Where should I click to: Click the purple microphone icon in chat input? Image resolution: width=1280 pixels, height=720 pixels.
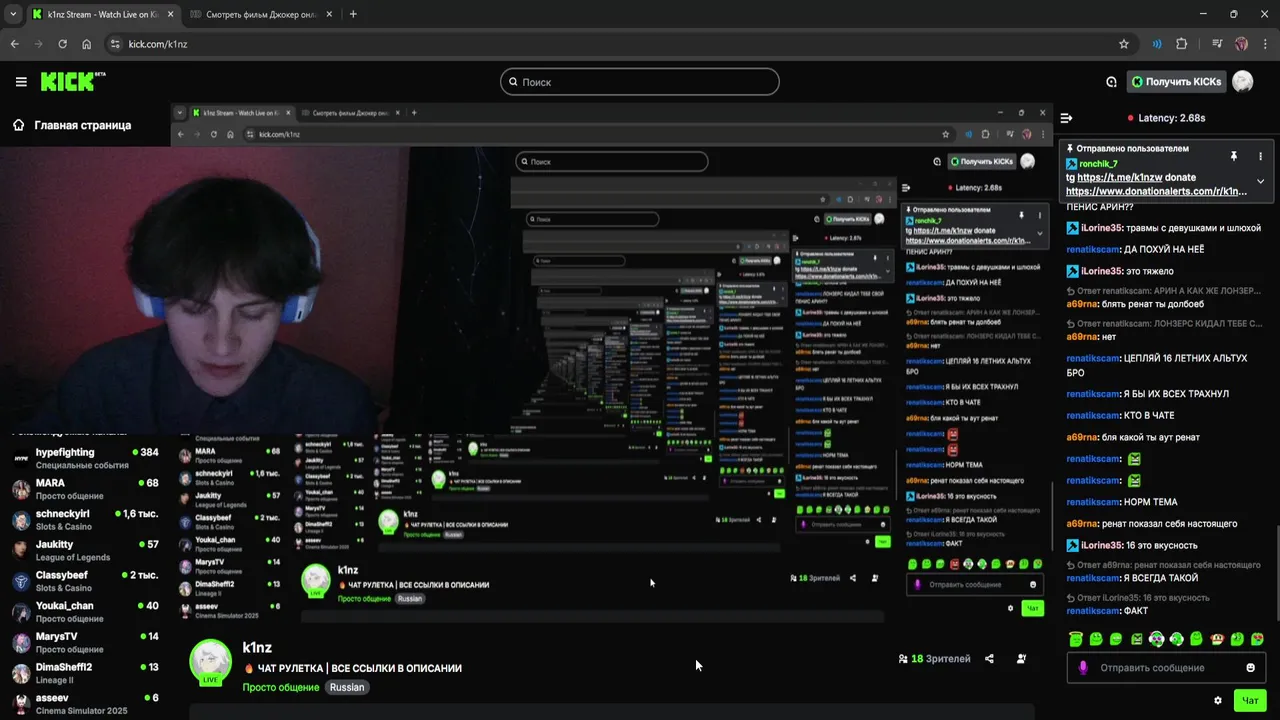coord(1082,667)
